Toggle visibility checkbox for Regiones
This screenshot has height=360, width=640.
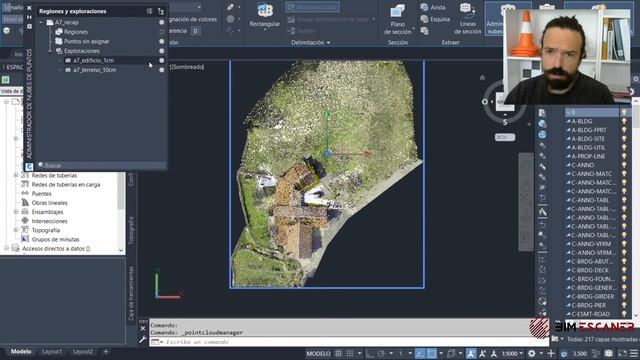pyautogui.click(x=162, y=31)
